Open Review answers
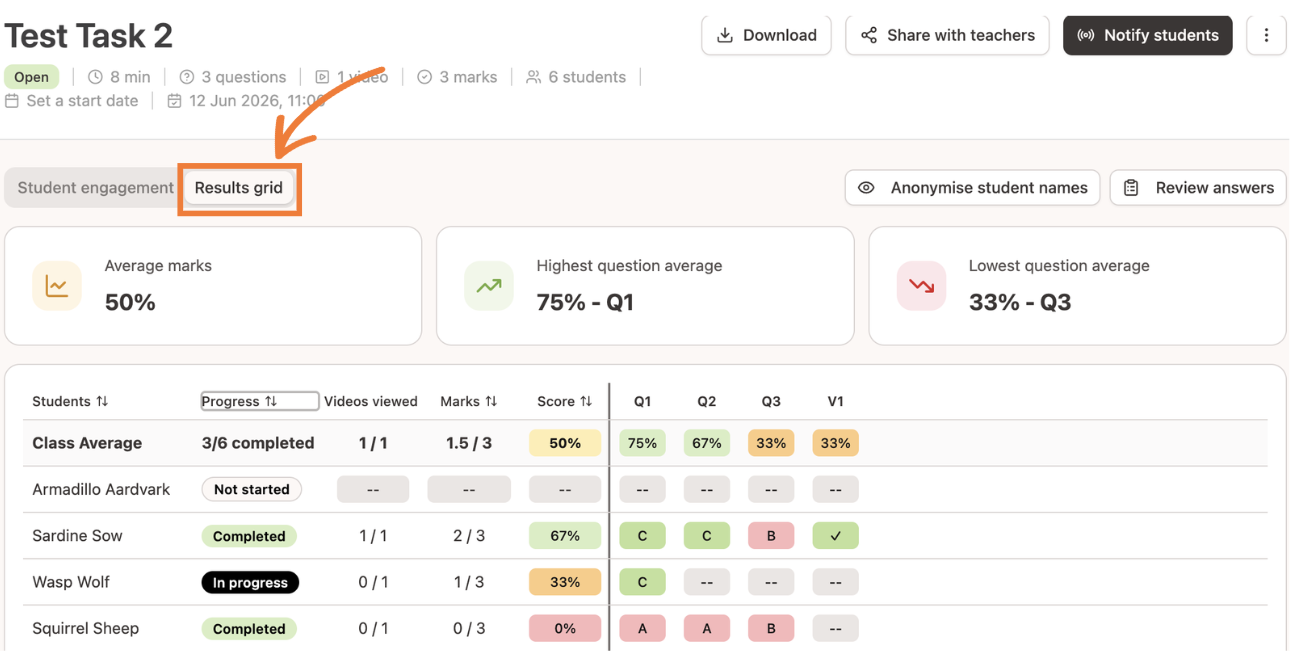 coord(1198,188)
